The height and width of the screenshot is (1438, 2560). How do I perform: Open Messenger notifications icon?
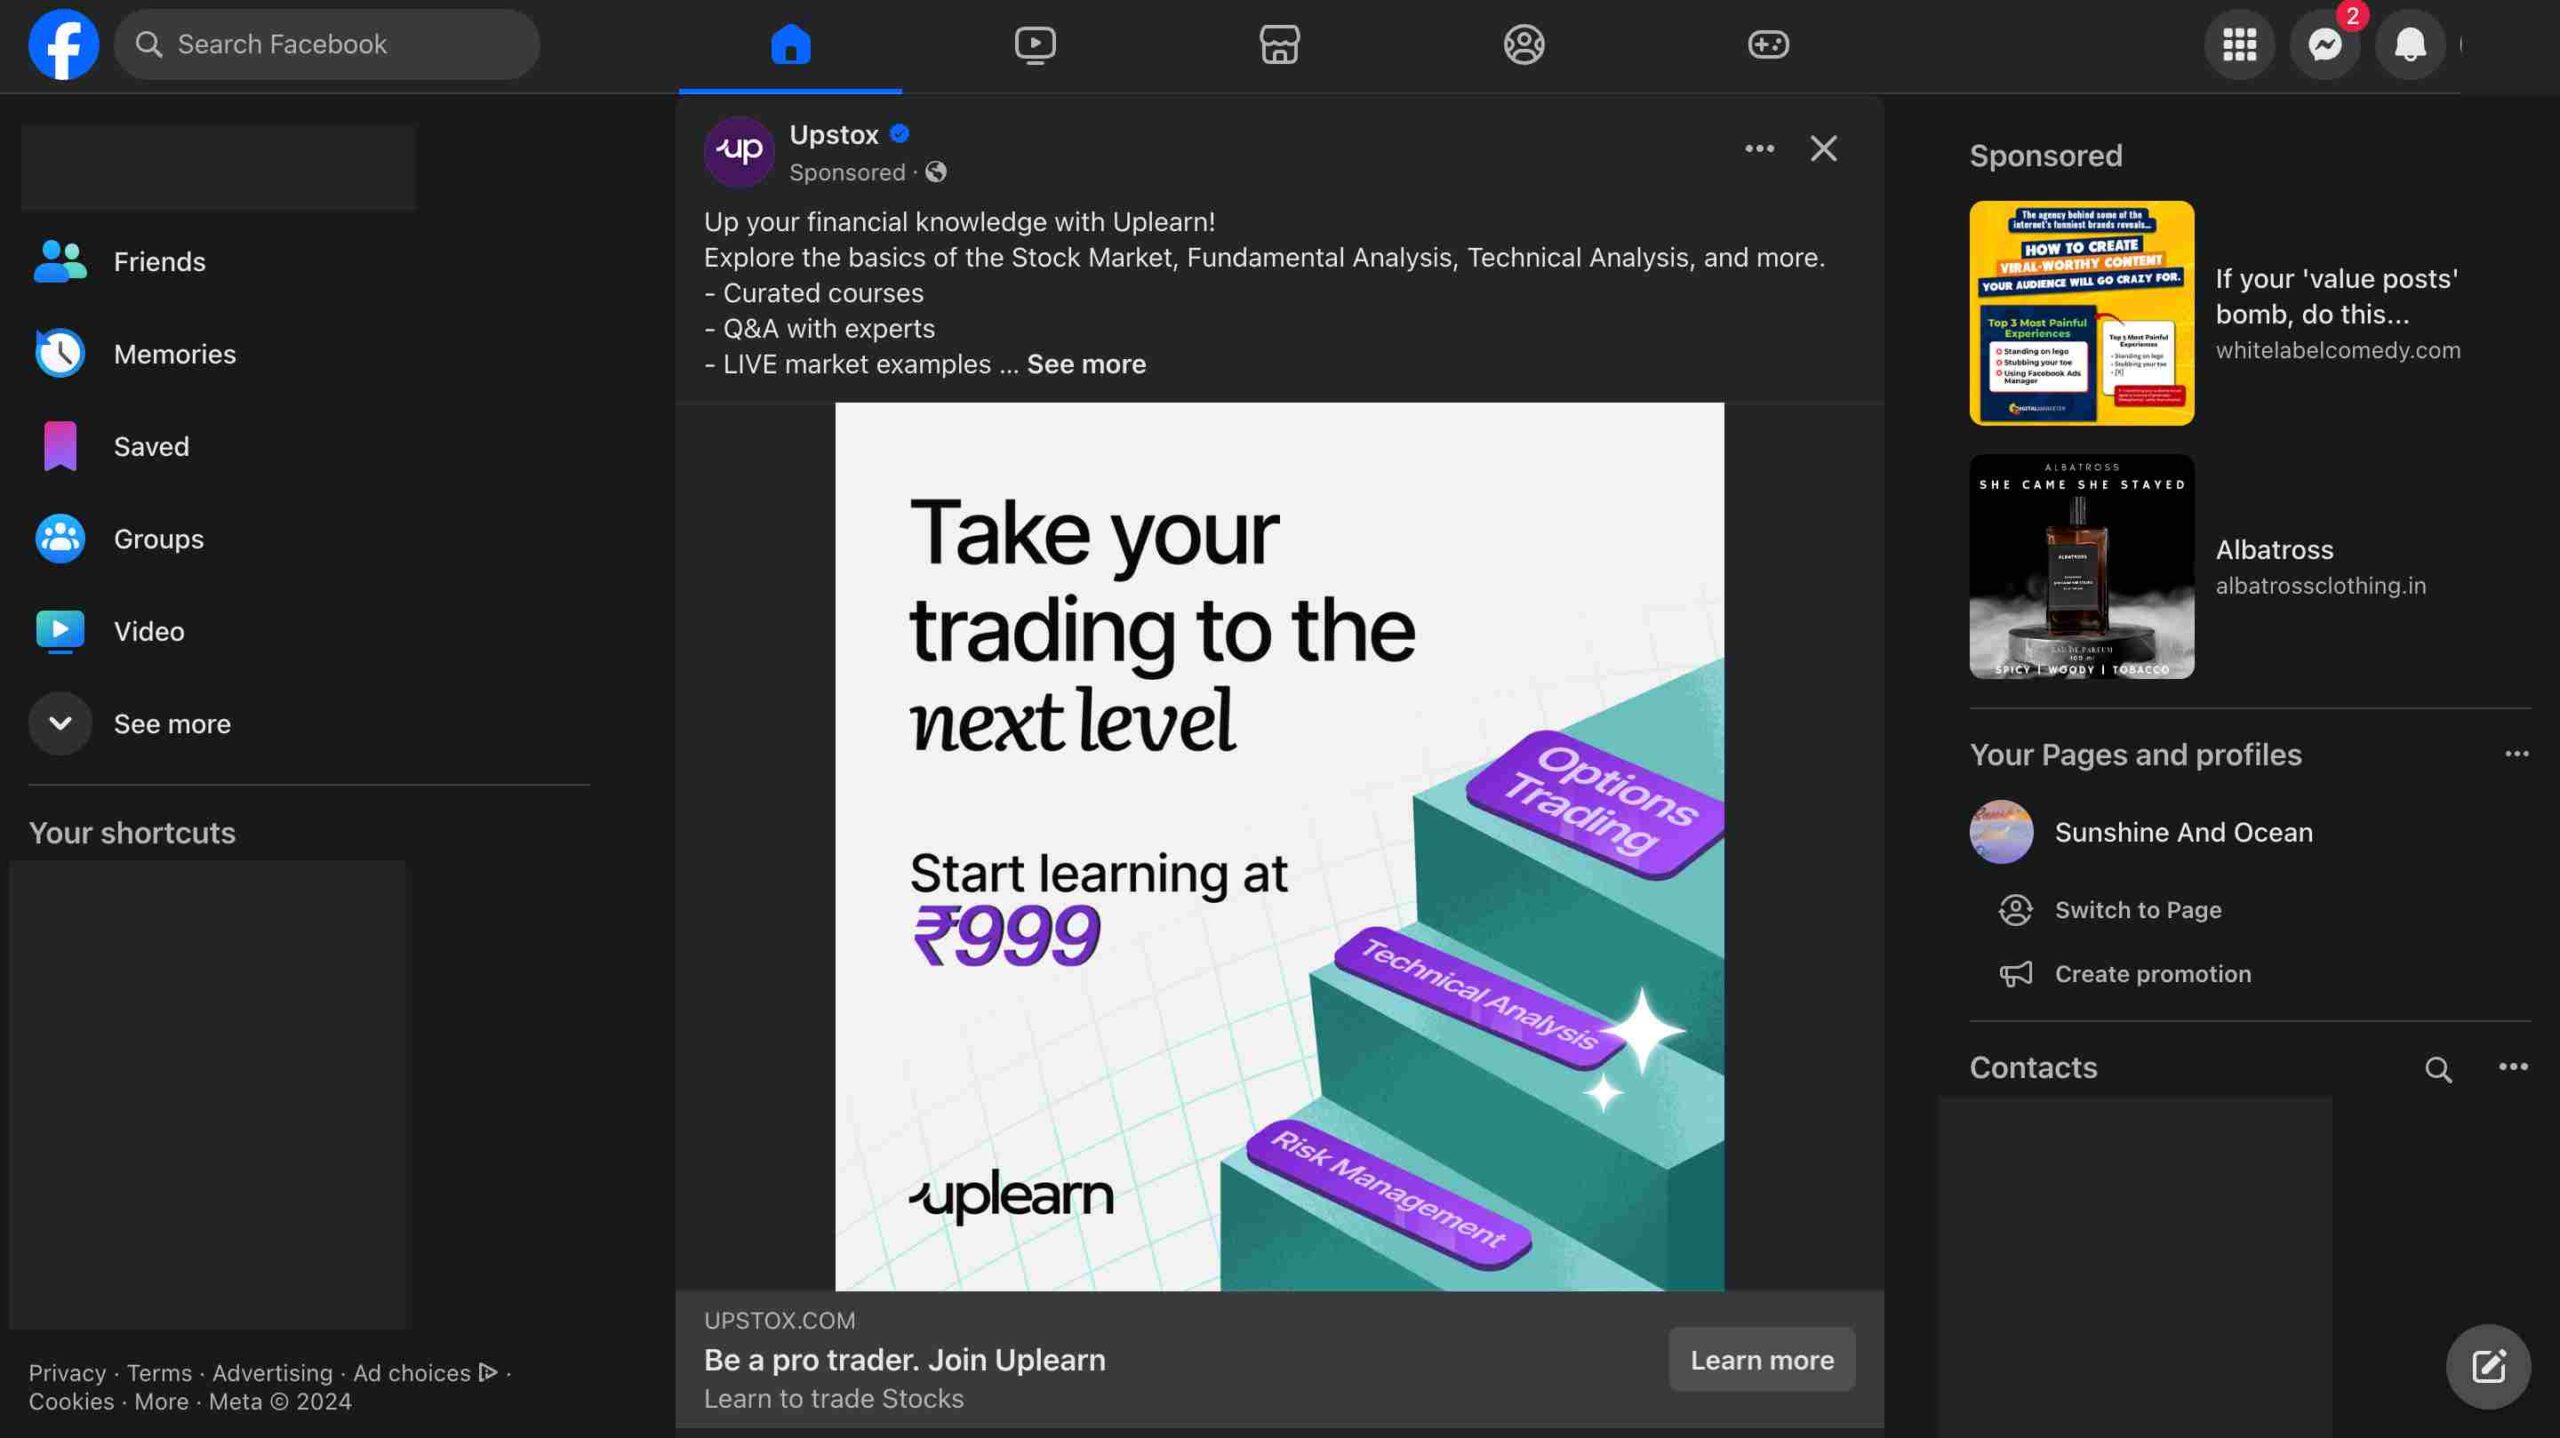[2324, 44]
